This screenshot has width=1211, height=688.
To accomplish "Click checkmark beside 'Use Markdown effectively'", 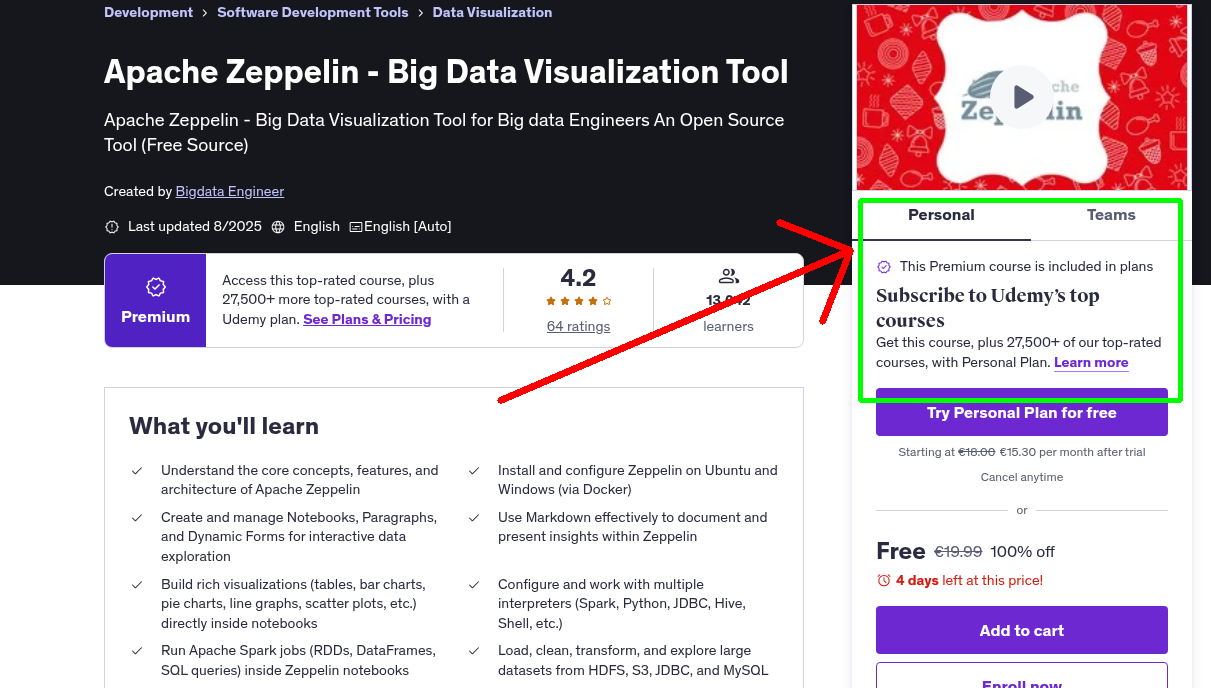I will (x=474, y=517).
